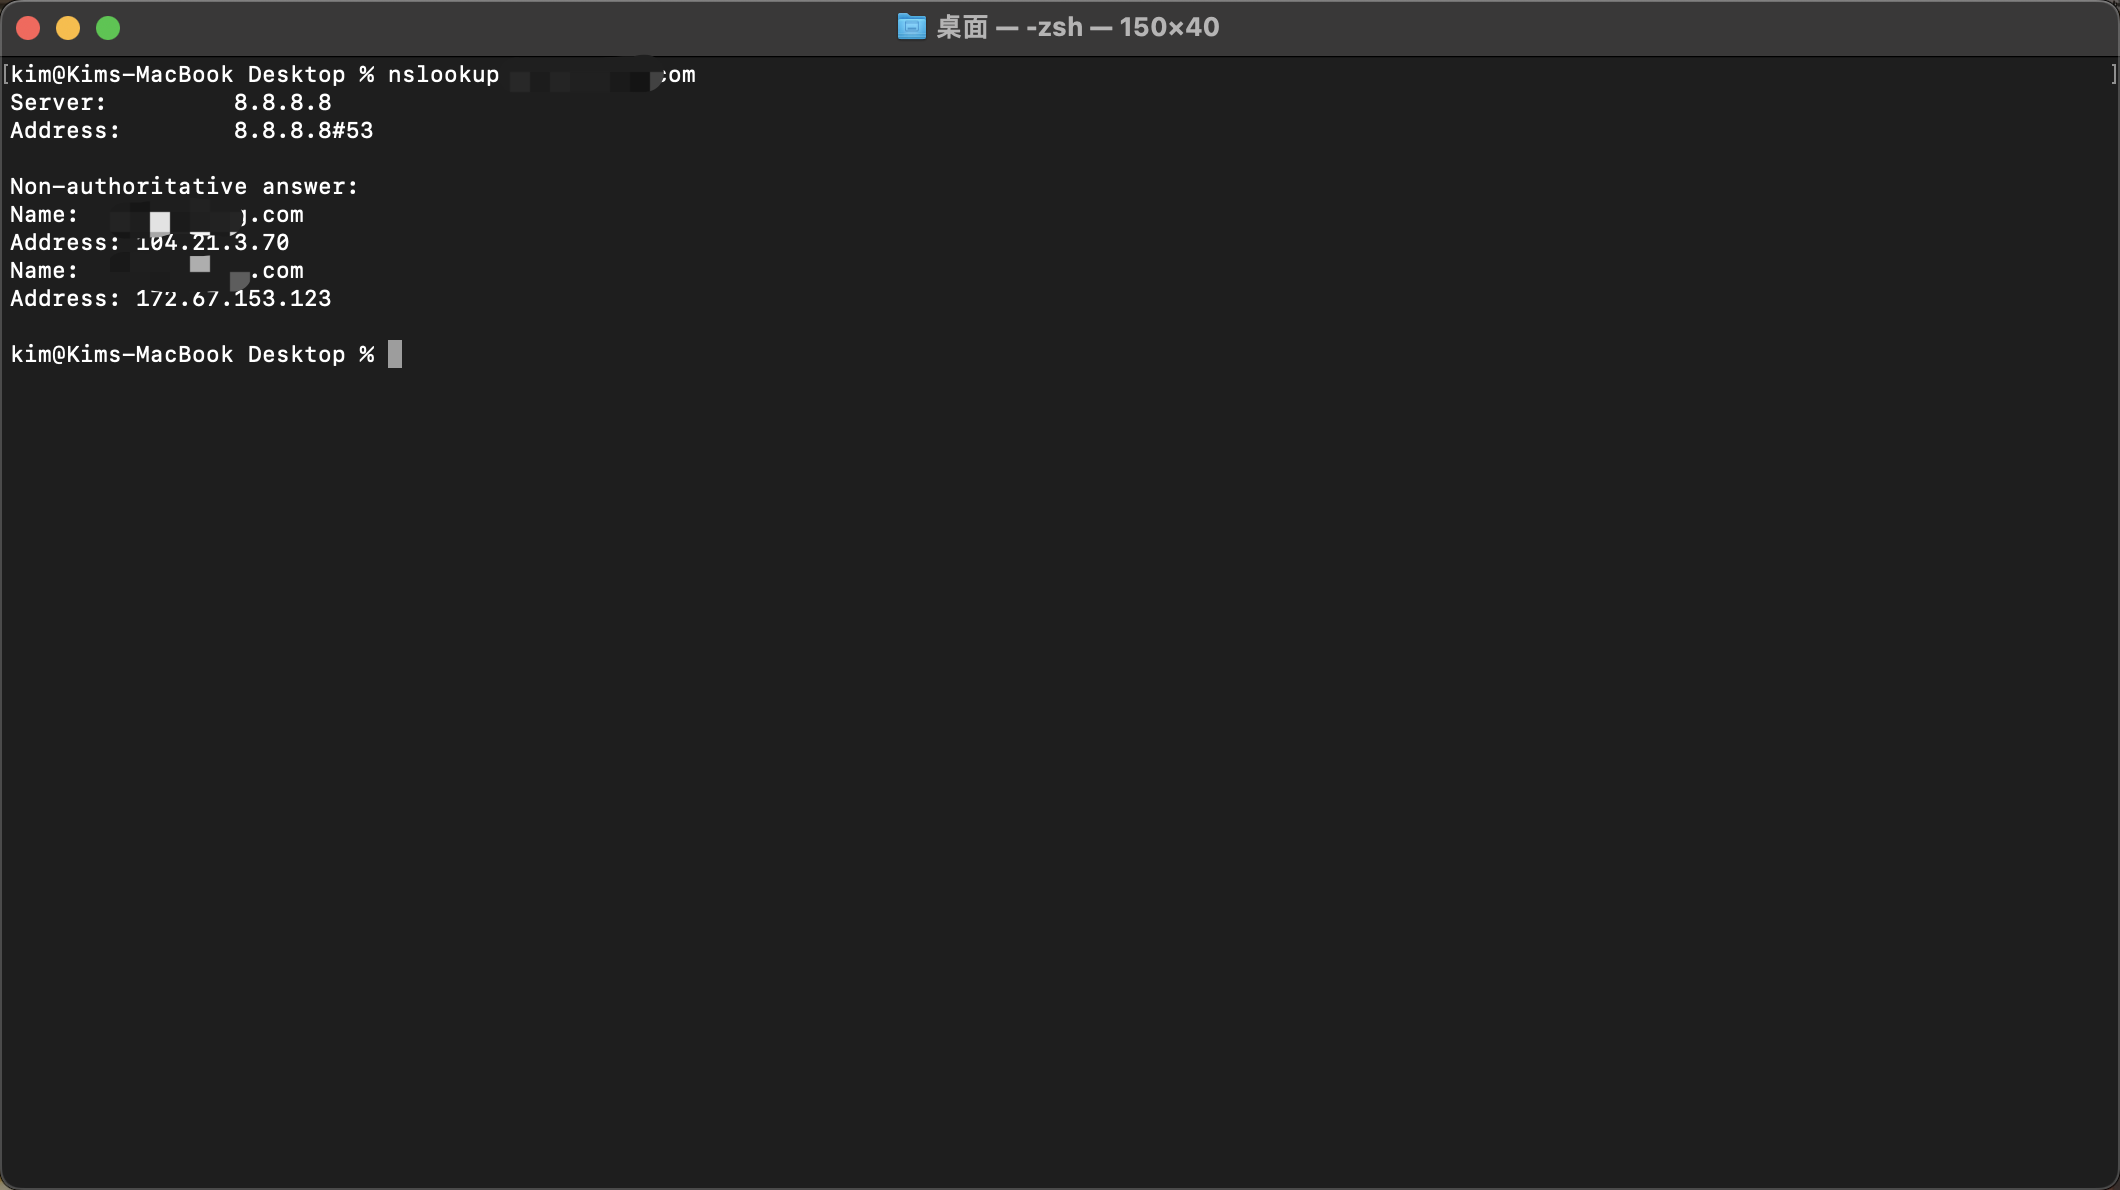Image resolution: width=2120 pixels, height=1190 pixels.
Task: Click the second 'Name:' label
Action: point(44,271)
